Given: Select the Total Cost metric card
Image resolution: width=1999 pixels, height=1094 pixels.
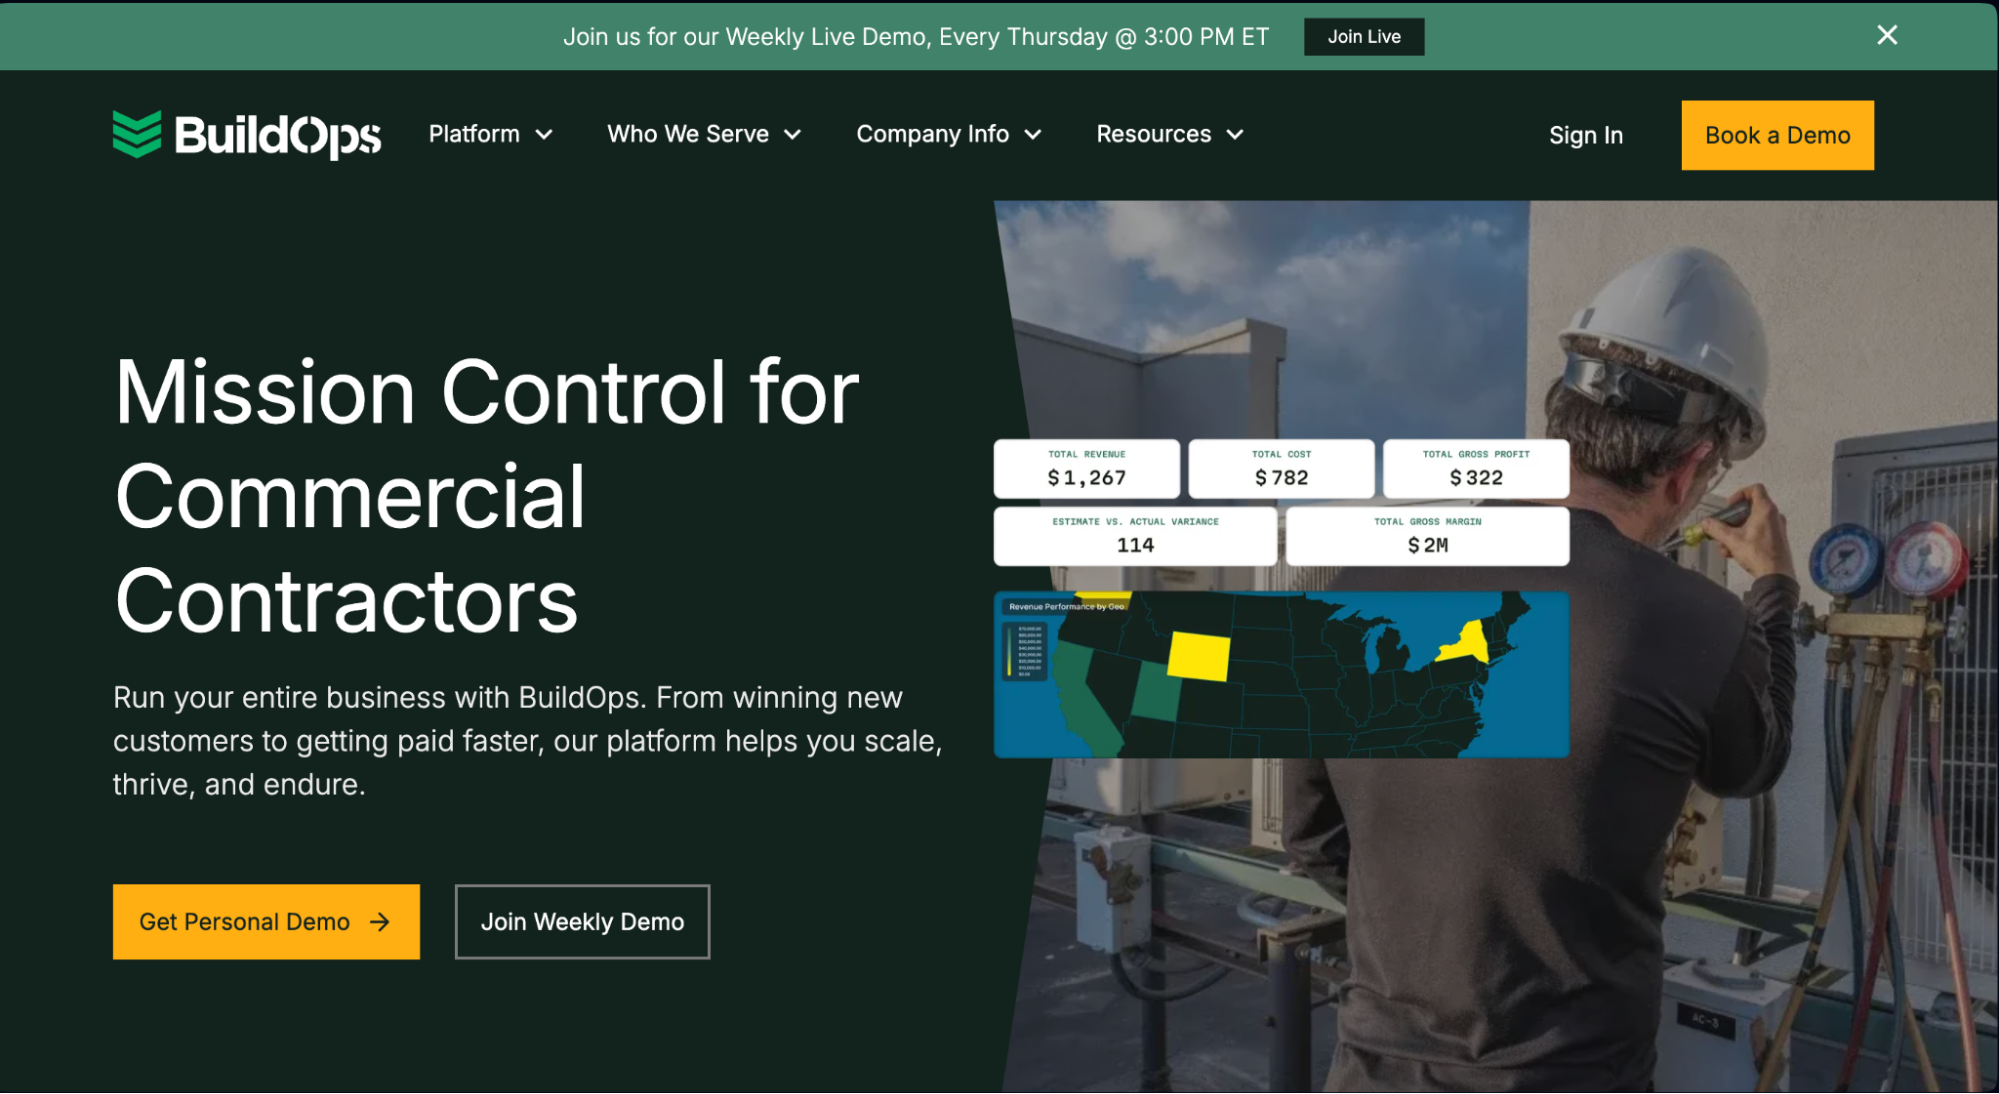Looking at the screenshot, I should 1281,468.
